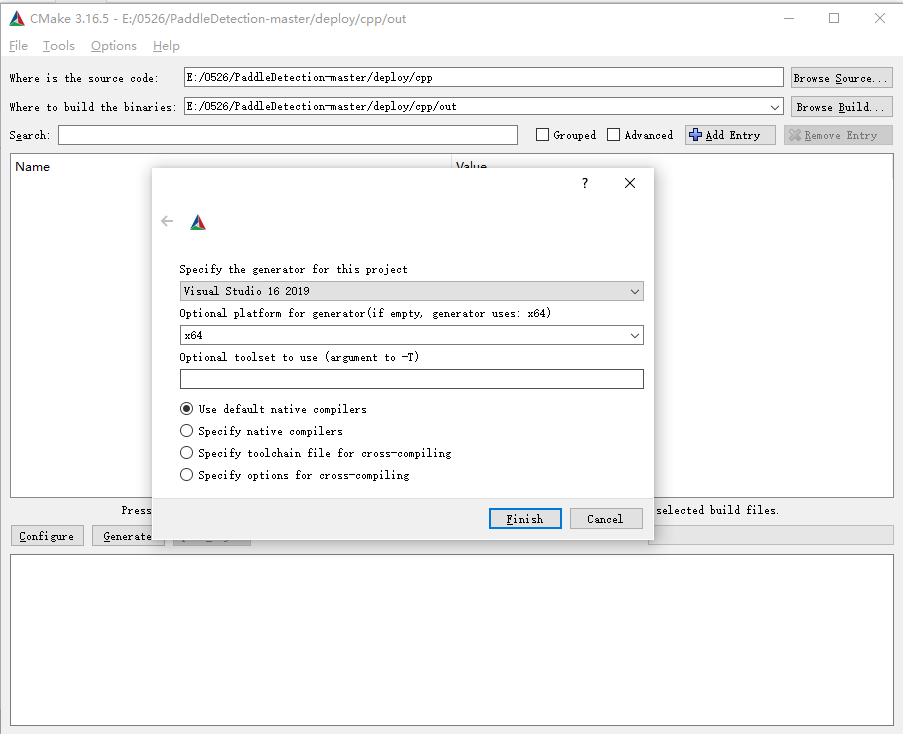Enable the Grouped checkbox
903x734 pixels.
pos(542,135)
